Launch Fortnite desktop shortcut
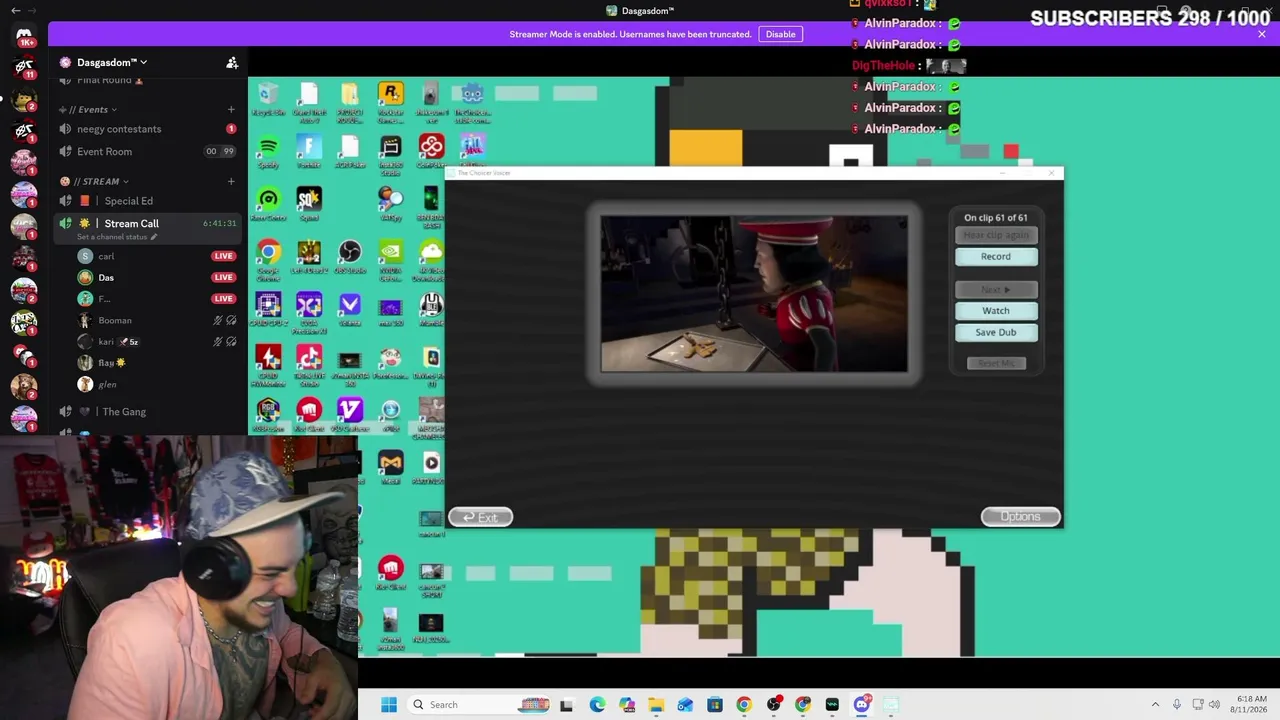Screen dimensions: 1280x720 coord(309,151)
